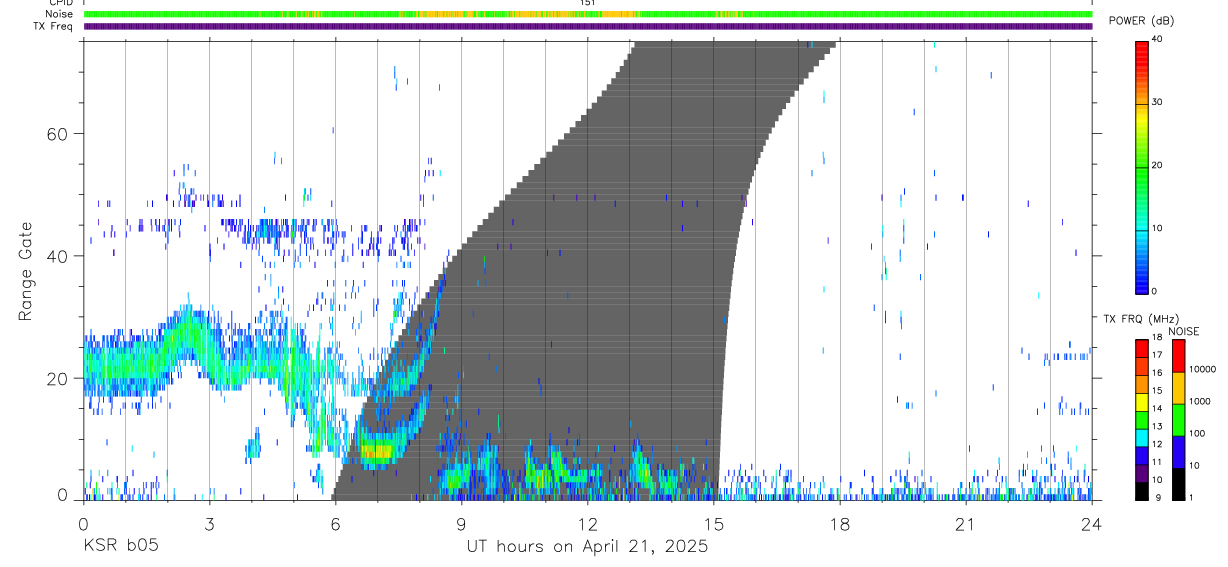1228x567 pixels.
Task: Click the 40 tick on power scale
Action: coord(1159,40)
